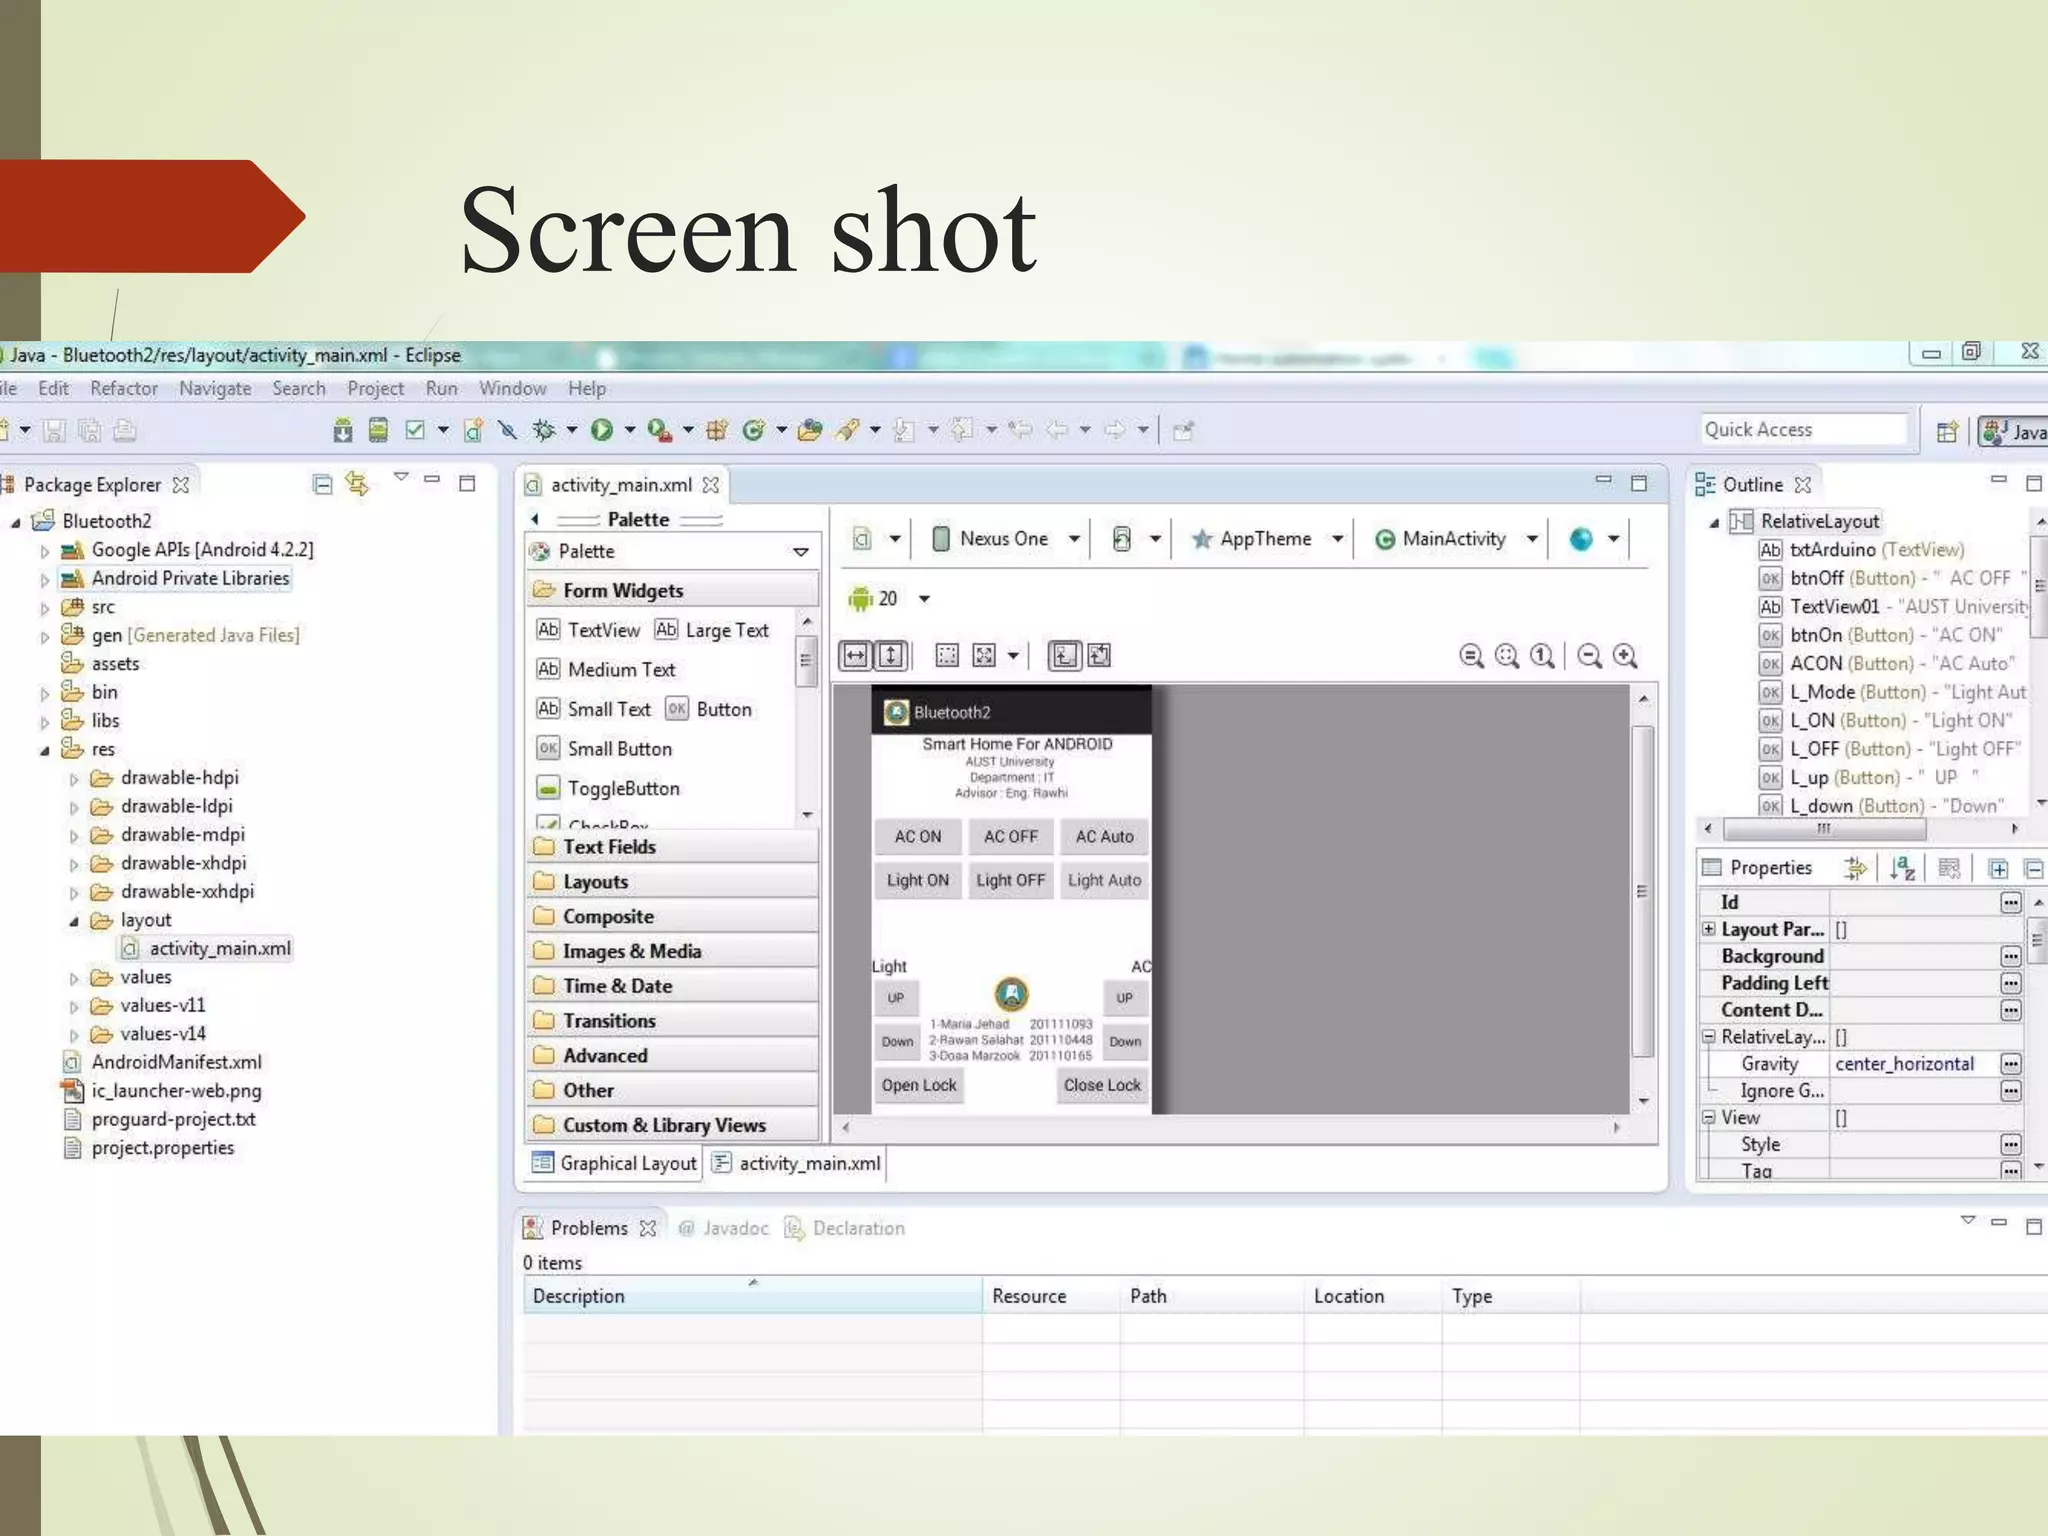Screen dimensions: 2048x1536
Task: Expand the drawable-hdpi folder
Action: [x=73, y=778]
